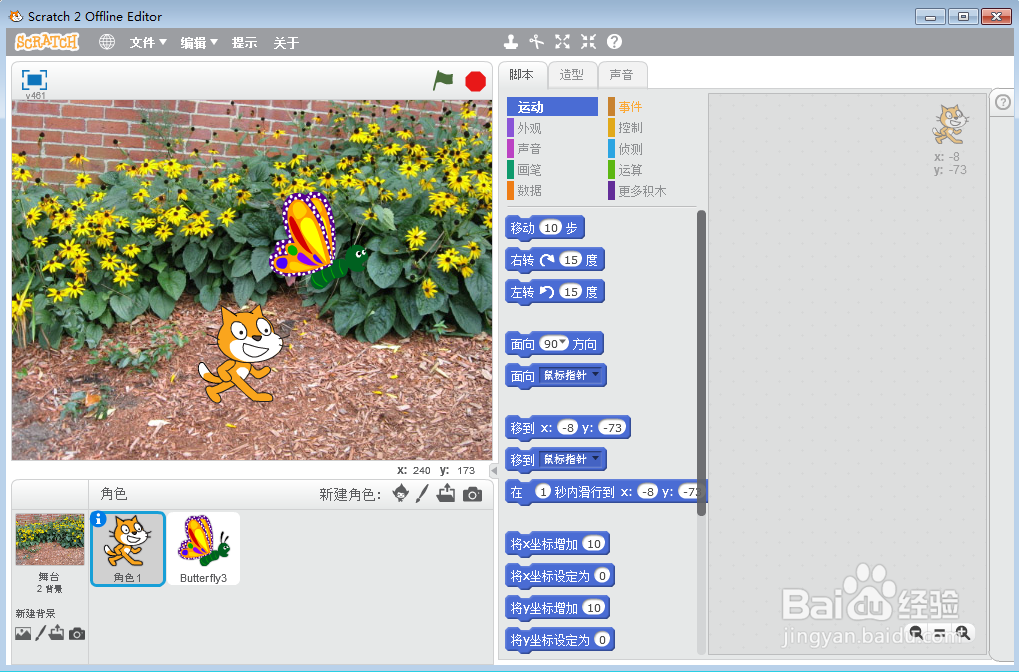Choose new backdrop from library
This screenshot has height=672, width=1019.
tap(23, 634)
